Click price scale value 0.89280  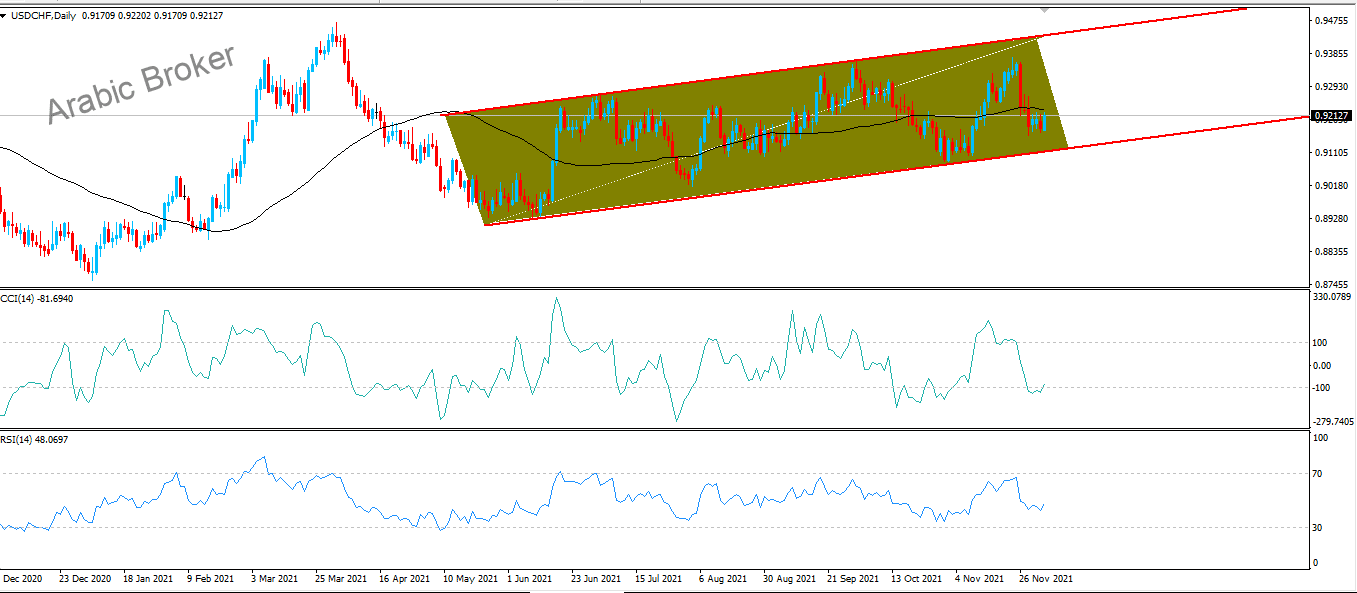point(1332,218)
